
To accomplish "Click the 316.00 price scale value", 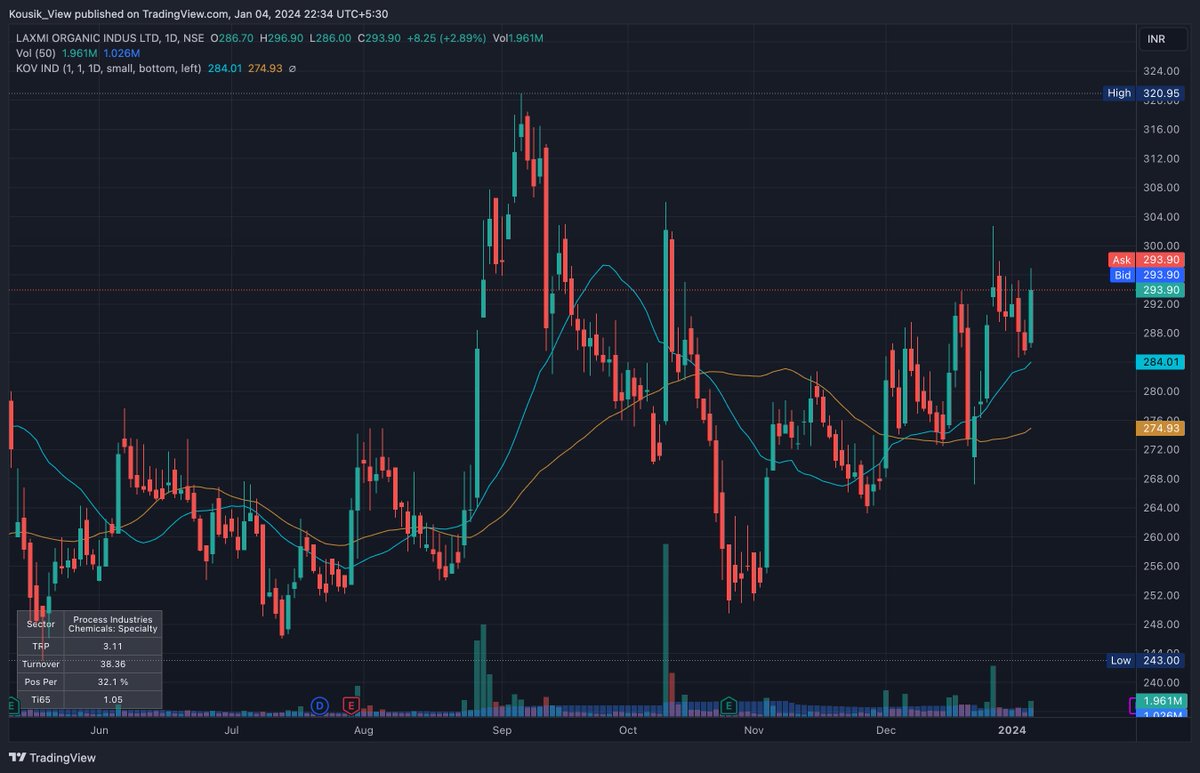I will [x=1160, y=129].
